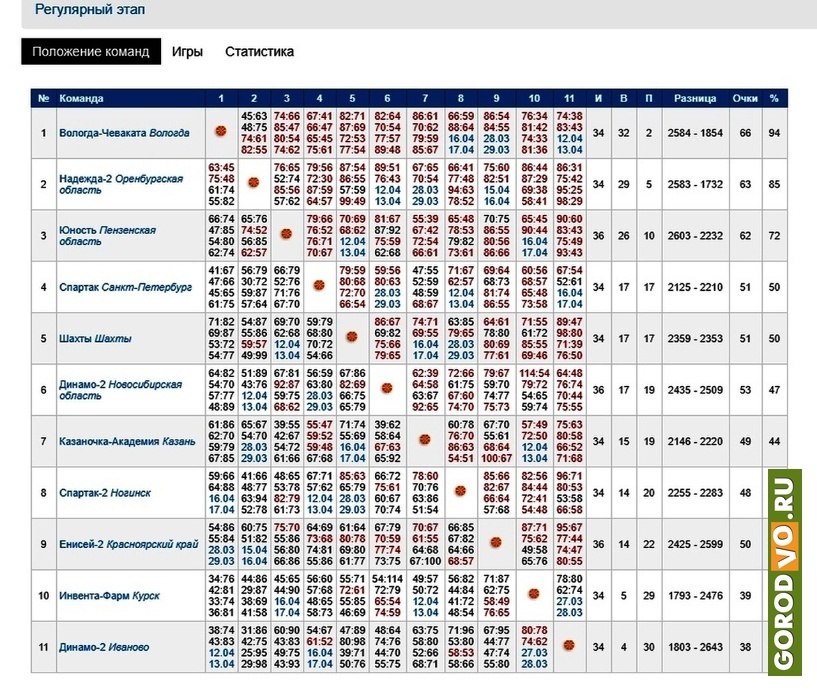Click basketball icon in Надежда-2 row
817x689 pixels.
(254, 182)
